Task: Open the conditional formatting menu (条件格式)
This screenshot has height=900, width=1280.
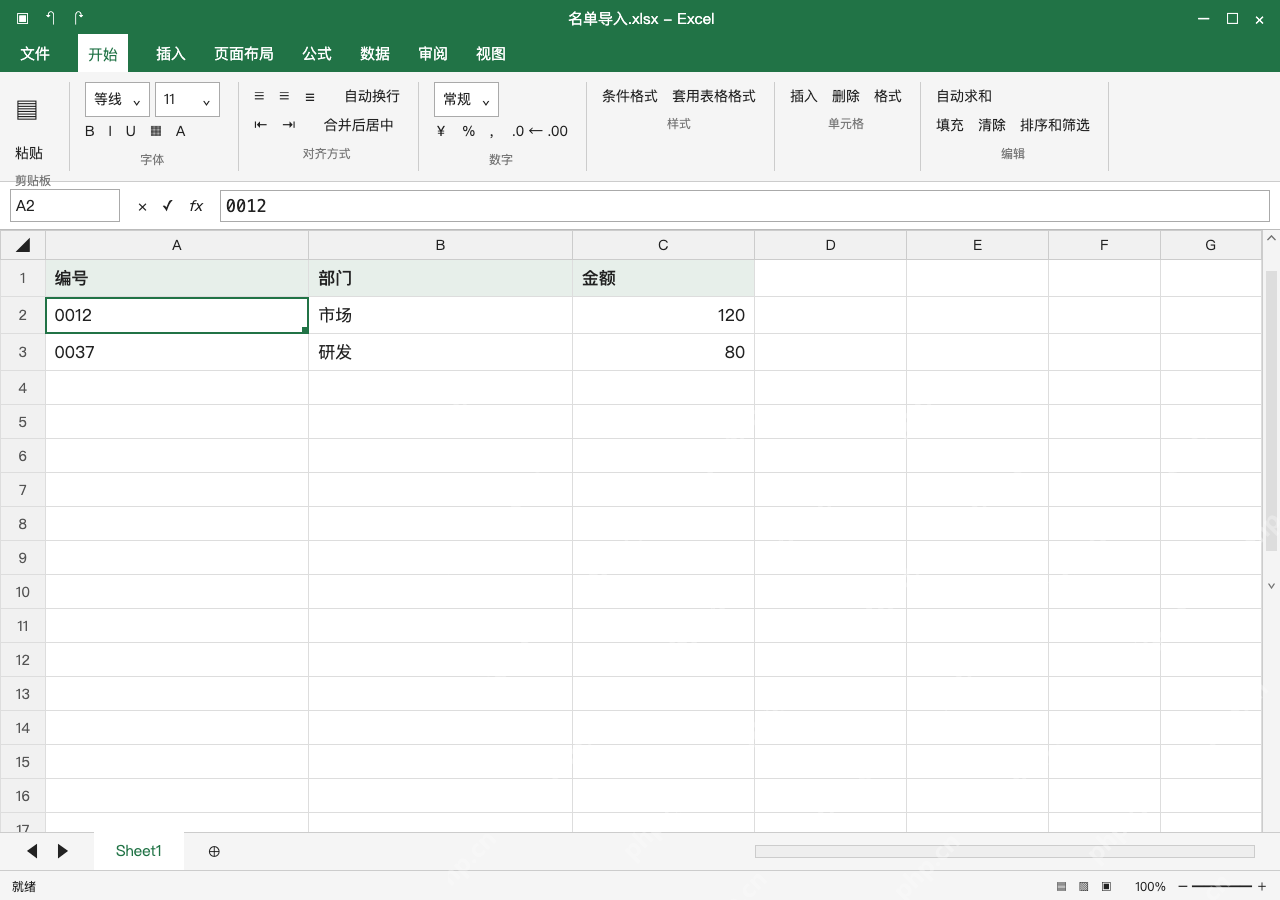Action: (x=630, y=96)
